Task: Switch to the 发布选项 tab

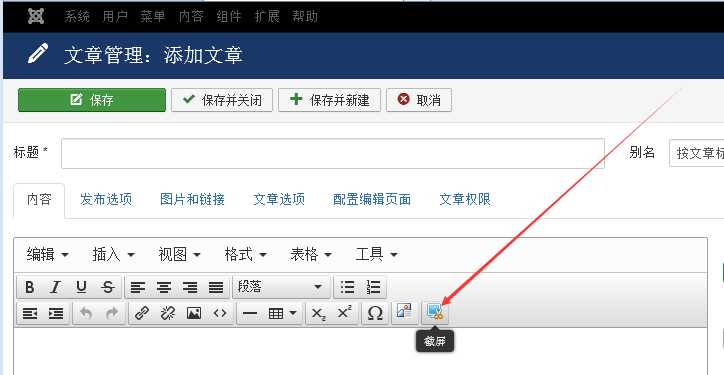Action: coord(106,200)
